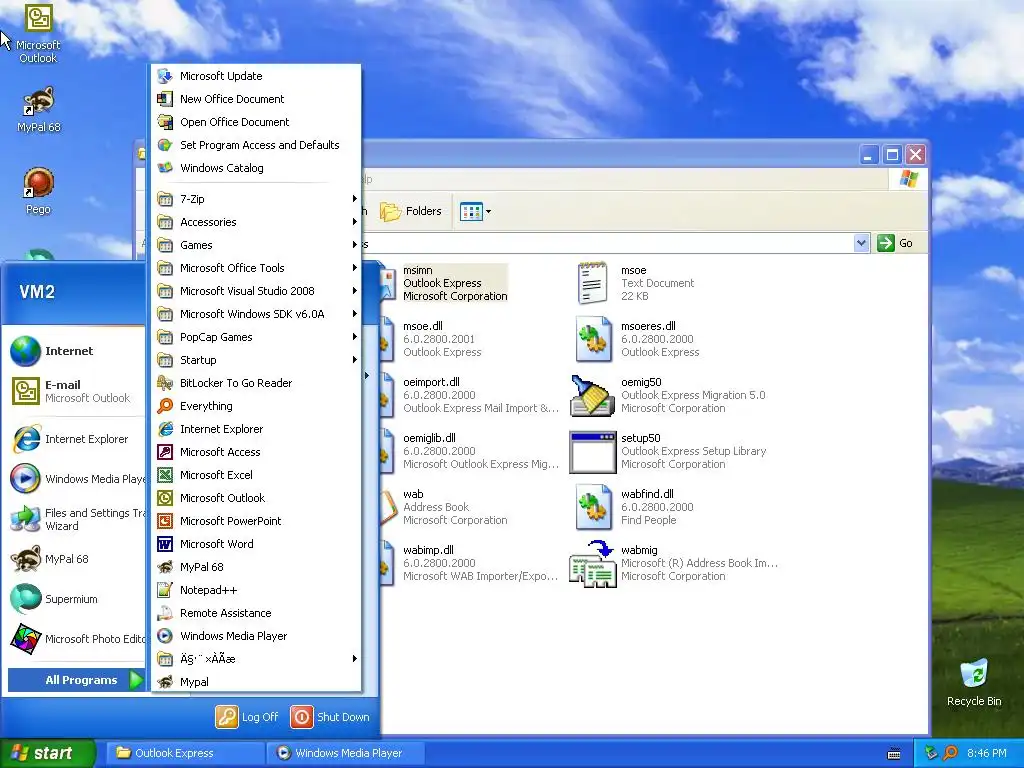Open MyPal 68 in Start menu left pane

[x=75, y=559]
